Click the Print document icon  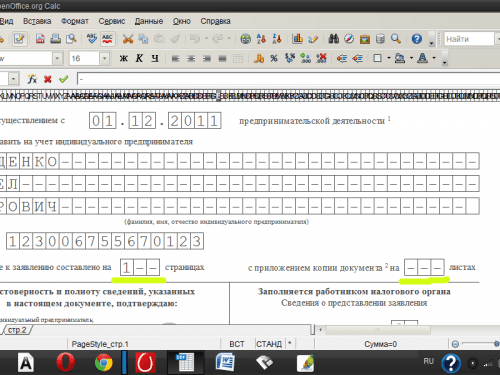click(55, 39)
